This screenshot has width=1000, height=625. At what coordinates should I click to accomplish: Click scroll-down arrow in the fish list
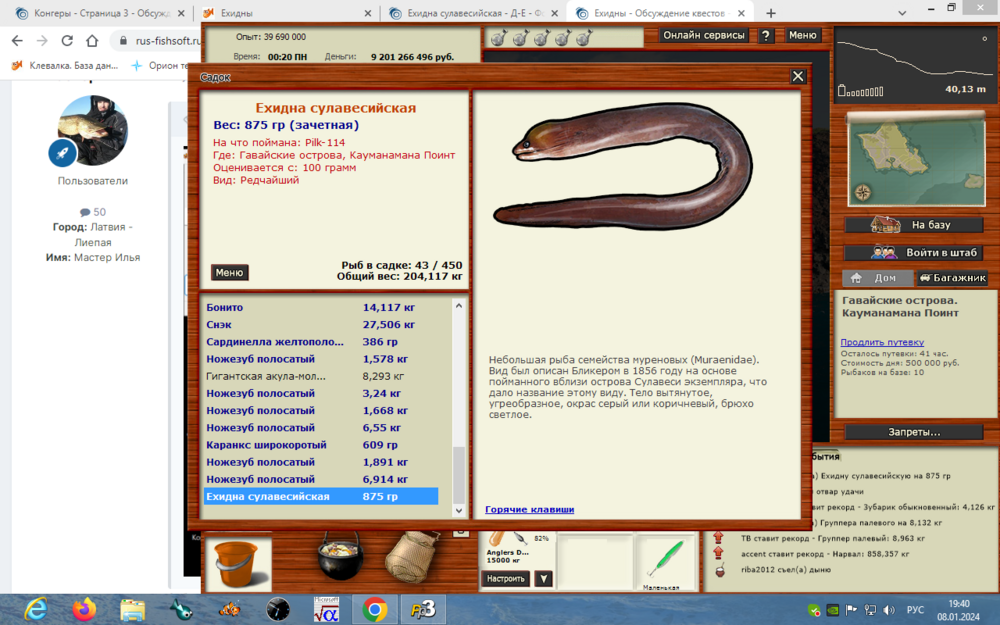pos(459,510)
